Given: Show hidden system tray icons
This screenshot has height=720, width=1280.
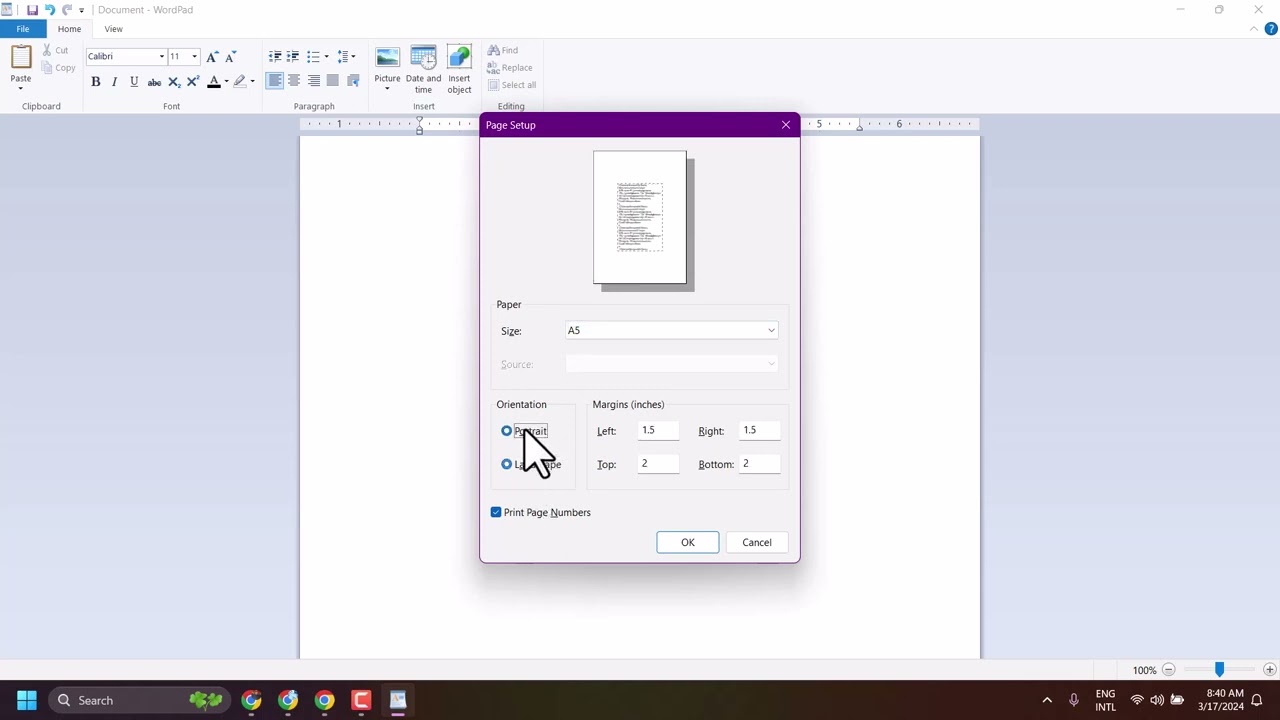Looking at the screenshot, I should coord(1047,700).
